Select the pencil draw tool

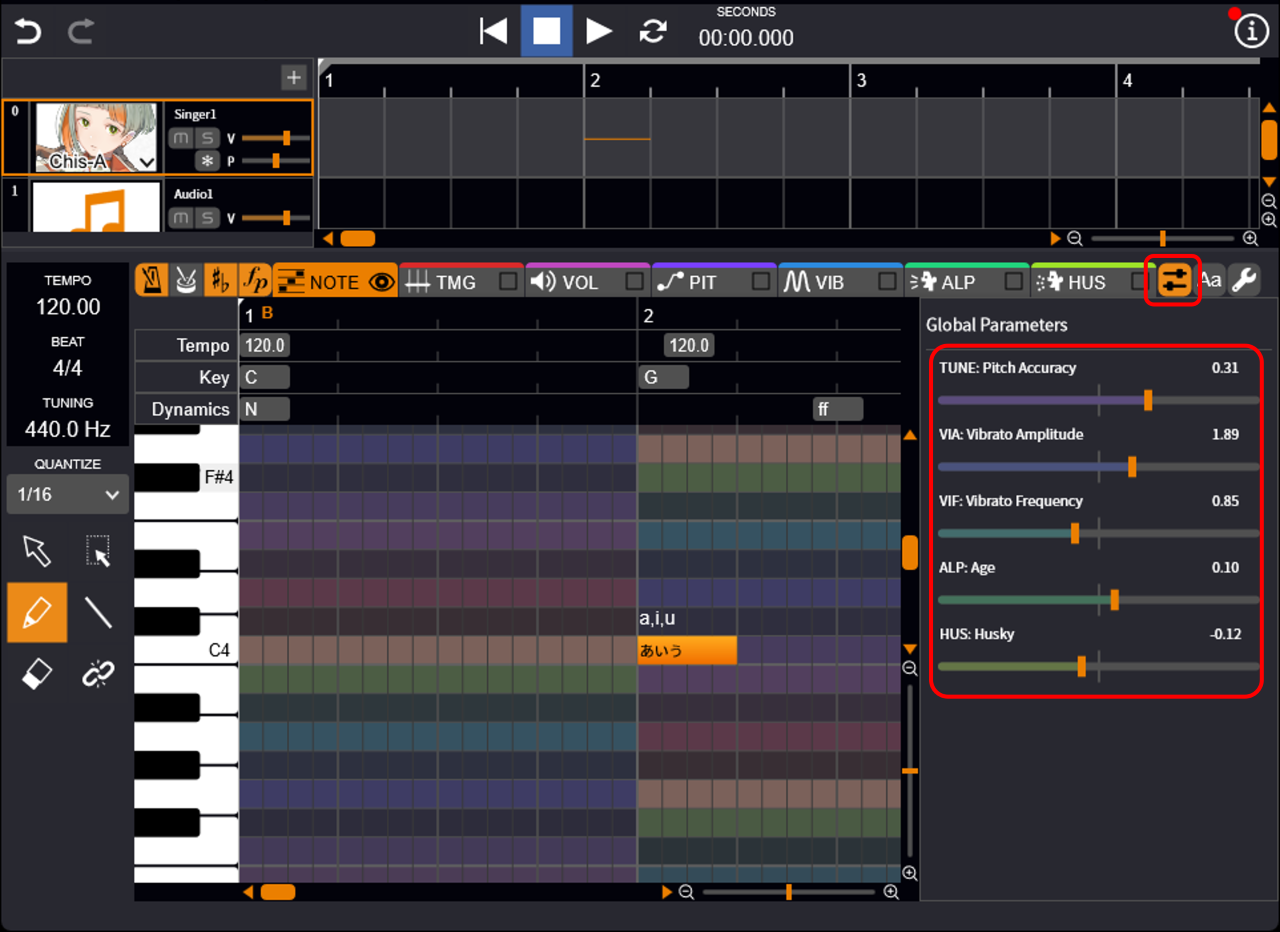pyautogui.click(x=37, y=612)
